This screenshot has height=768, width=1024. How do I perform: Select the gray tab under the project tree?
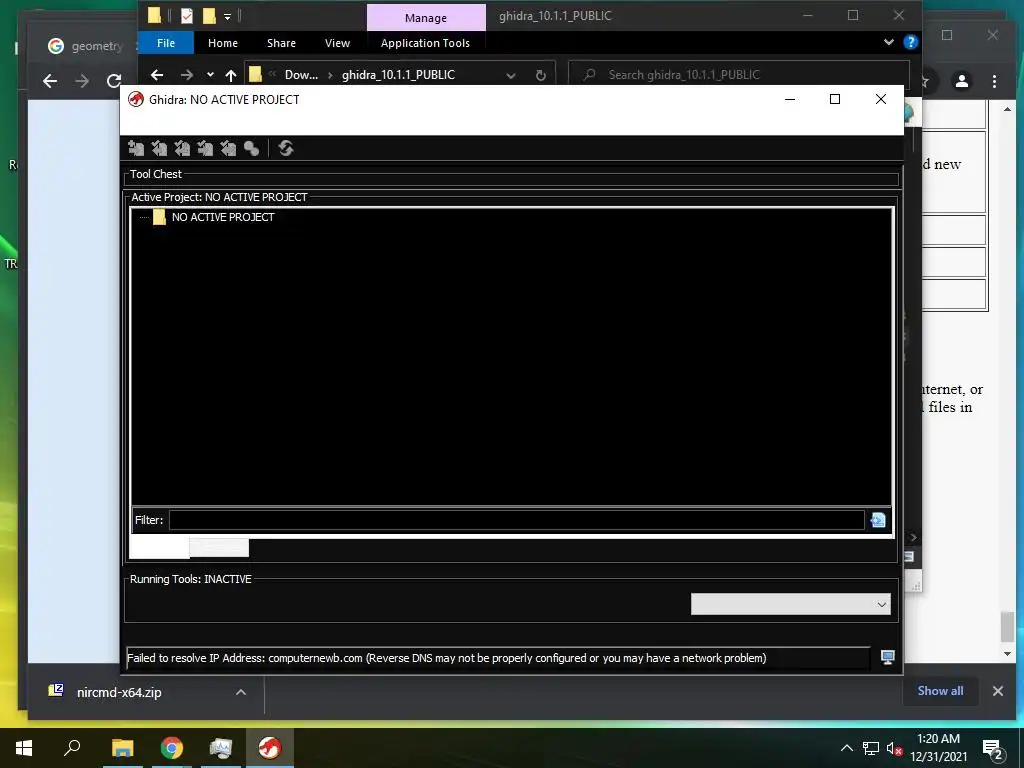click(219, 547)
